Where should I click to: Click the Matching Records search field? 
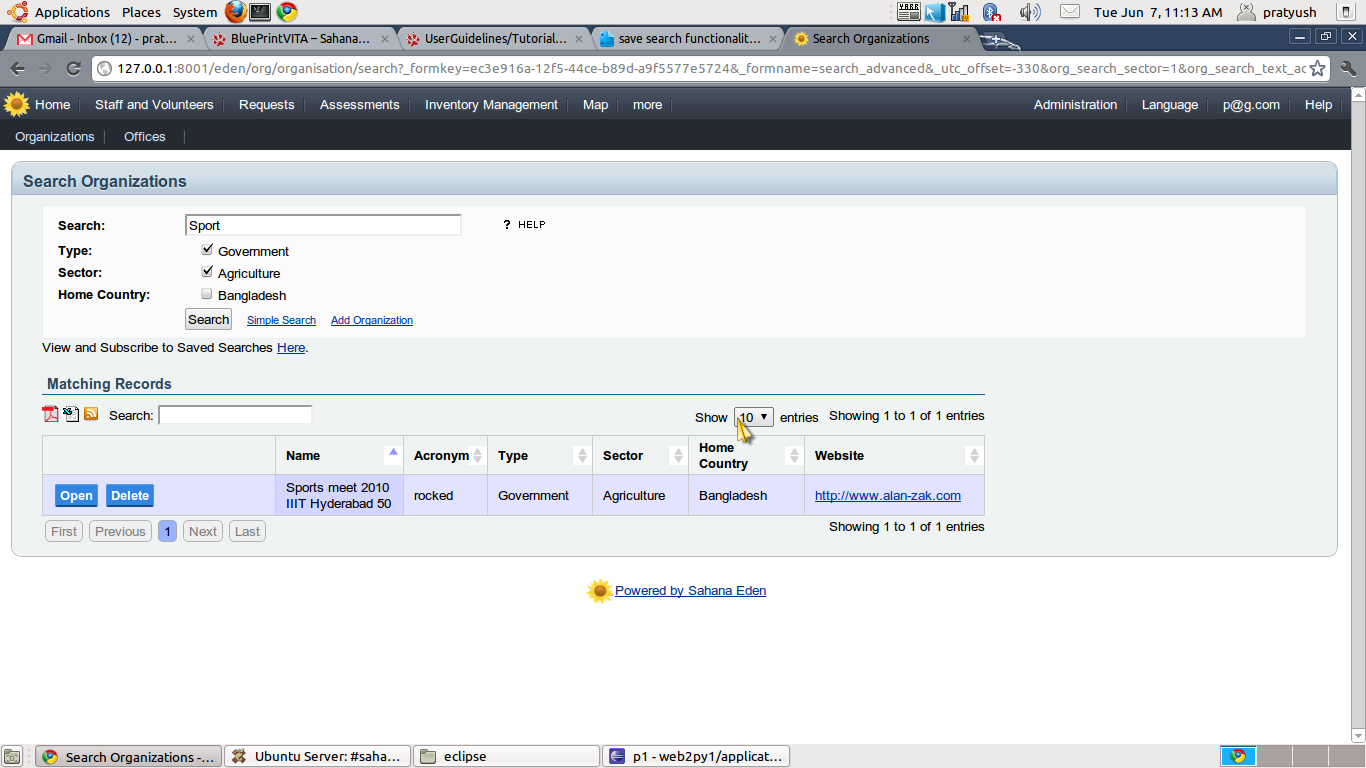coord(235,415)
